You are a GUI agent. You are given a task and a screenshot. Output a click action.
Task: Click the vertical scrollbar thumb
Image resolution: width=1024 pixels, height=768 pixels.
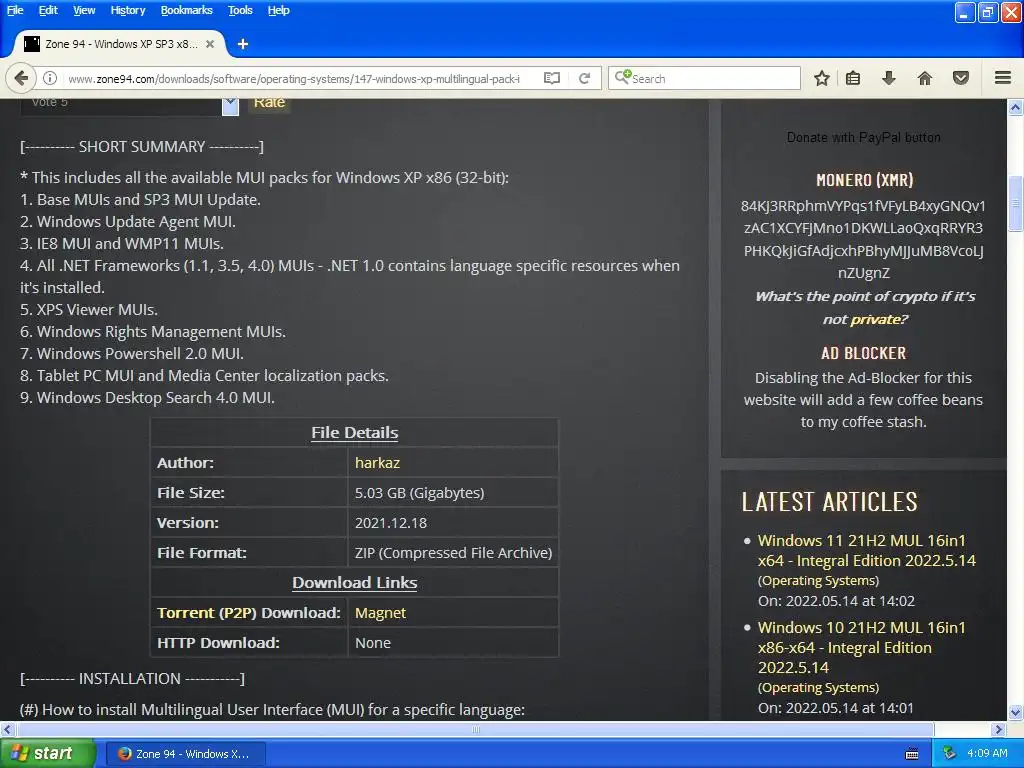(1016, 203)
